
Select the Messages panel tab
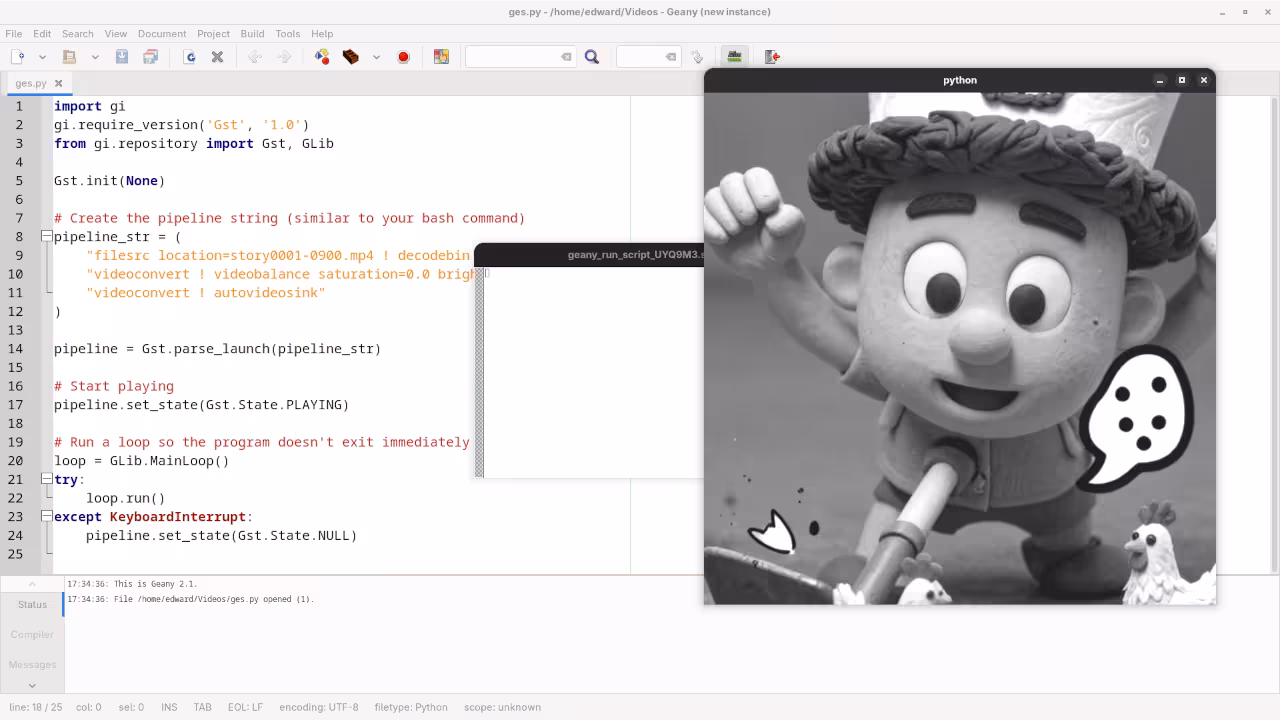tap(32, 664)
